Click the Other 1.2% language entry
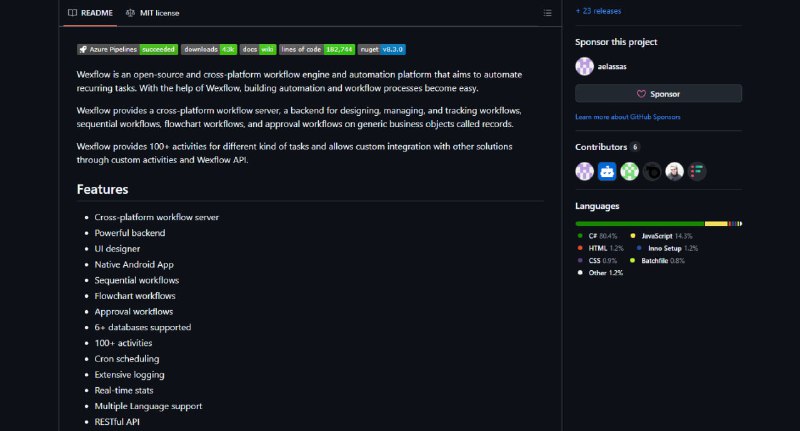 601,273
